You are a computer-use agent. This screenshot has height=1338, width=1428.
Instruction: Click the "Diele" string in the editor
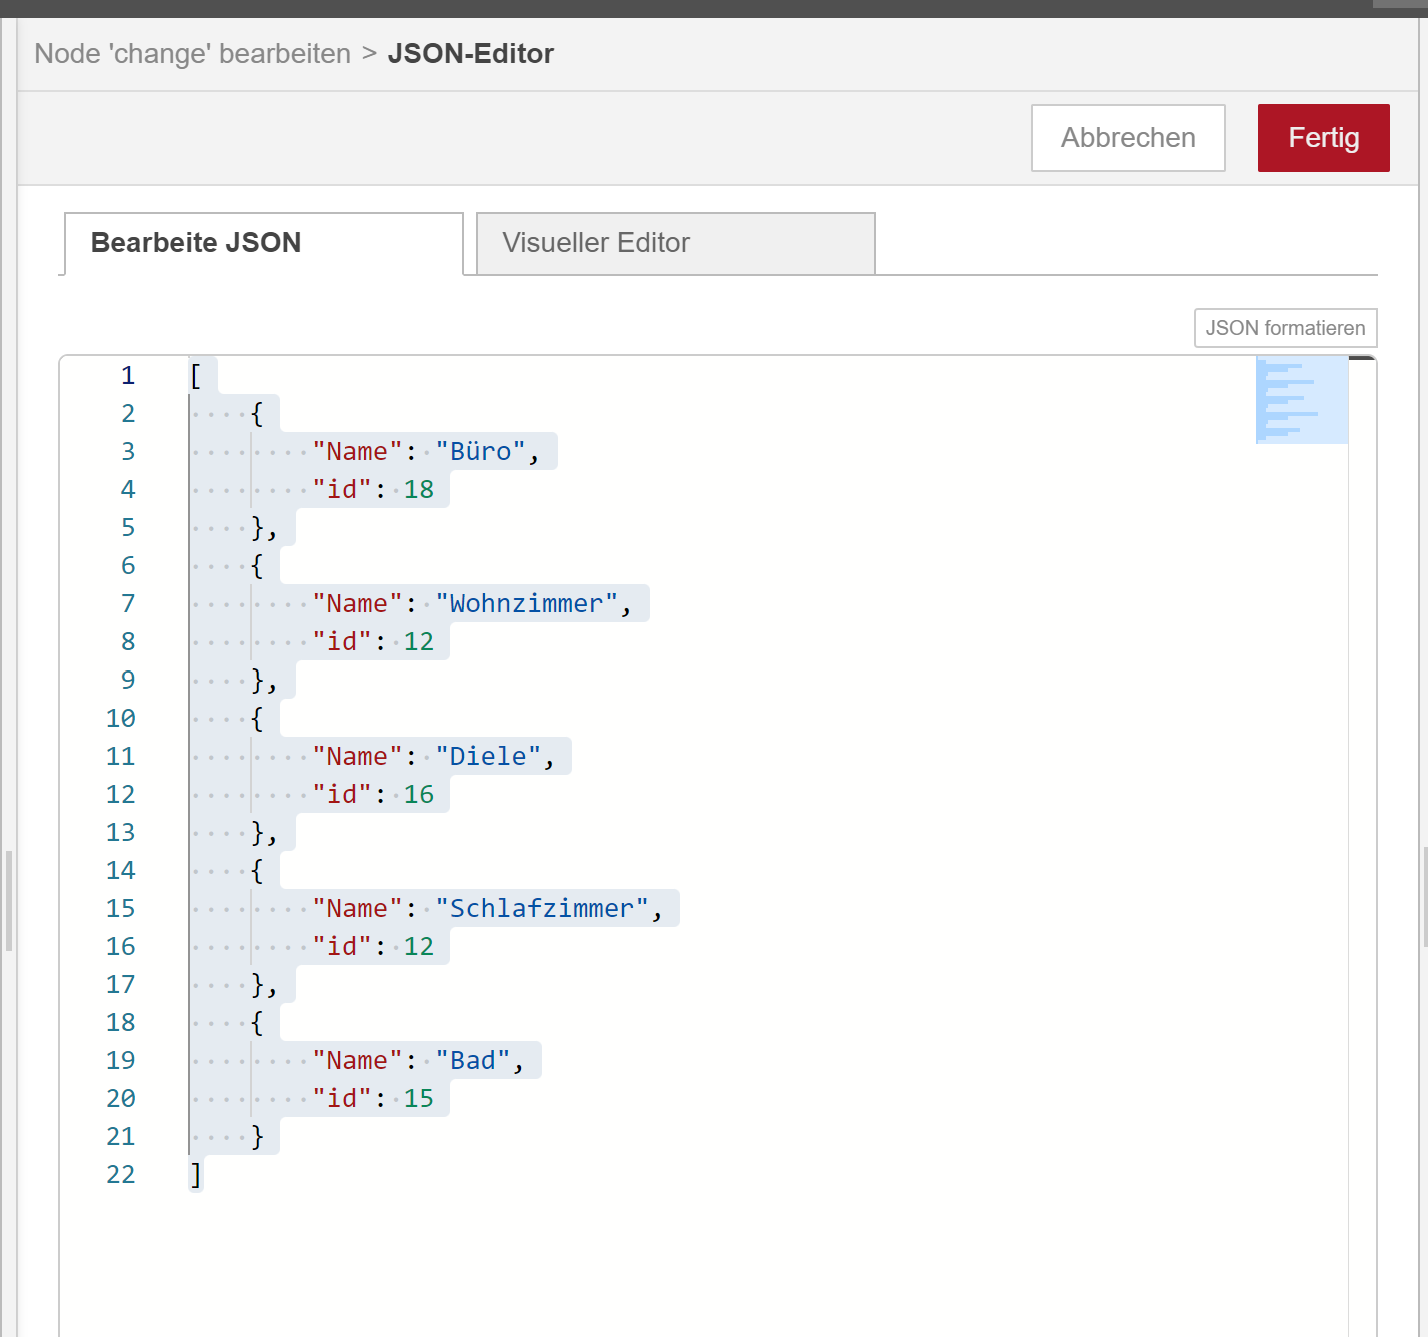pos(488,757)
